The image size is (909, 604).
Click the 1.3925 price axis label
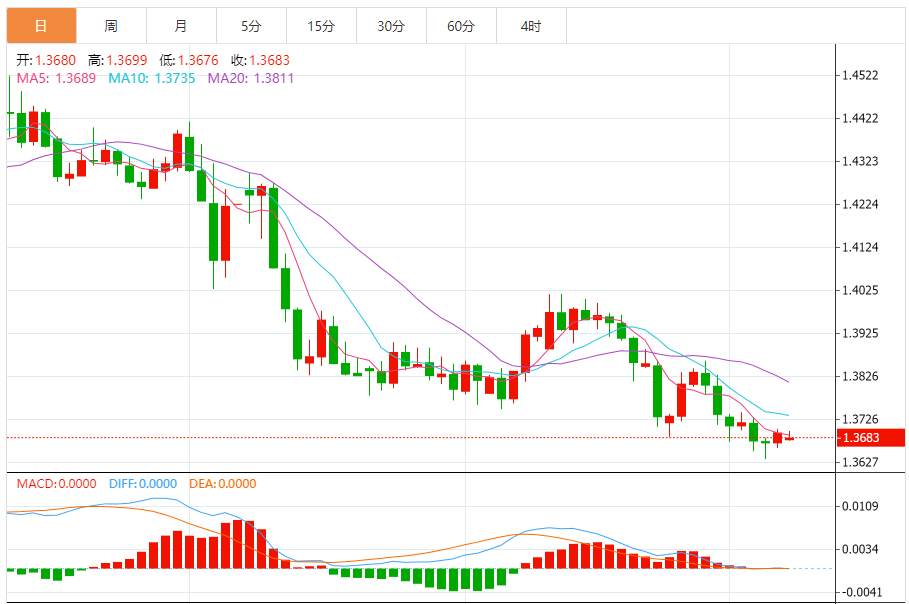coord(860,333)
